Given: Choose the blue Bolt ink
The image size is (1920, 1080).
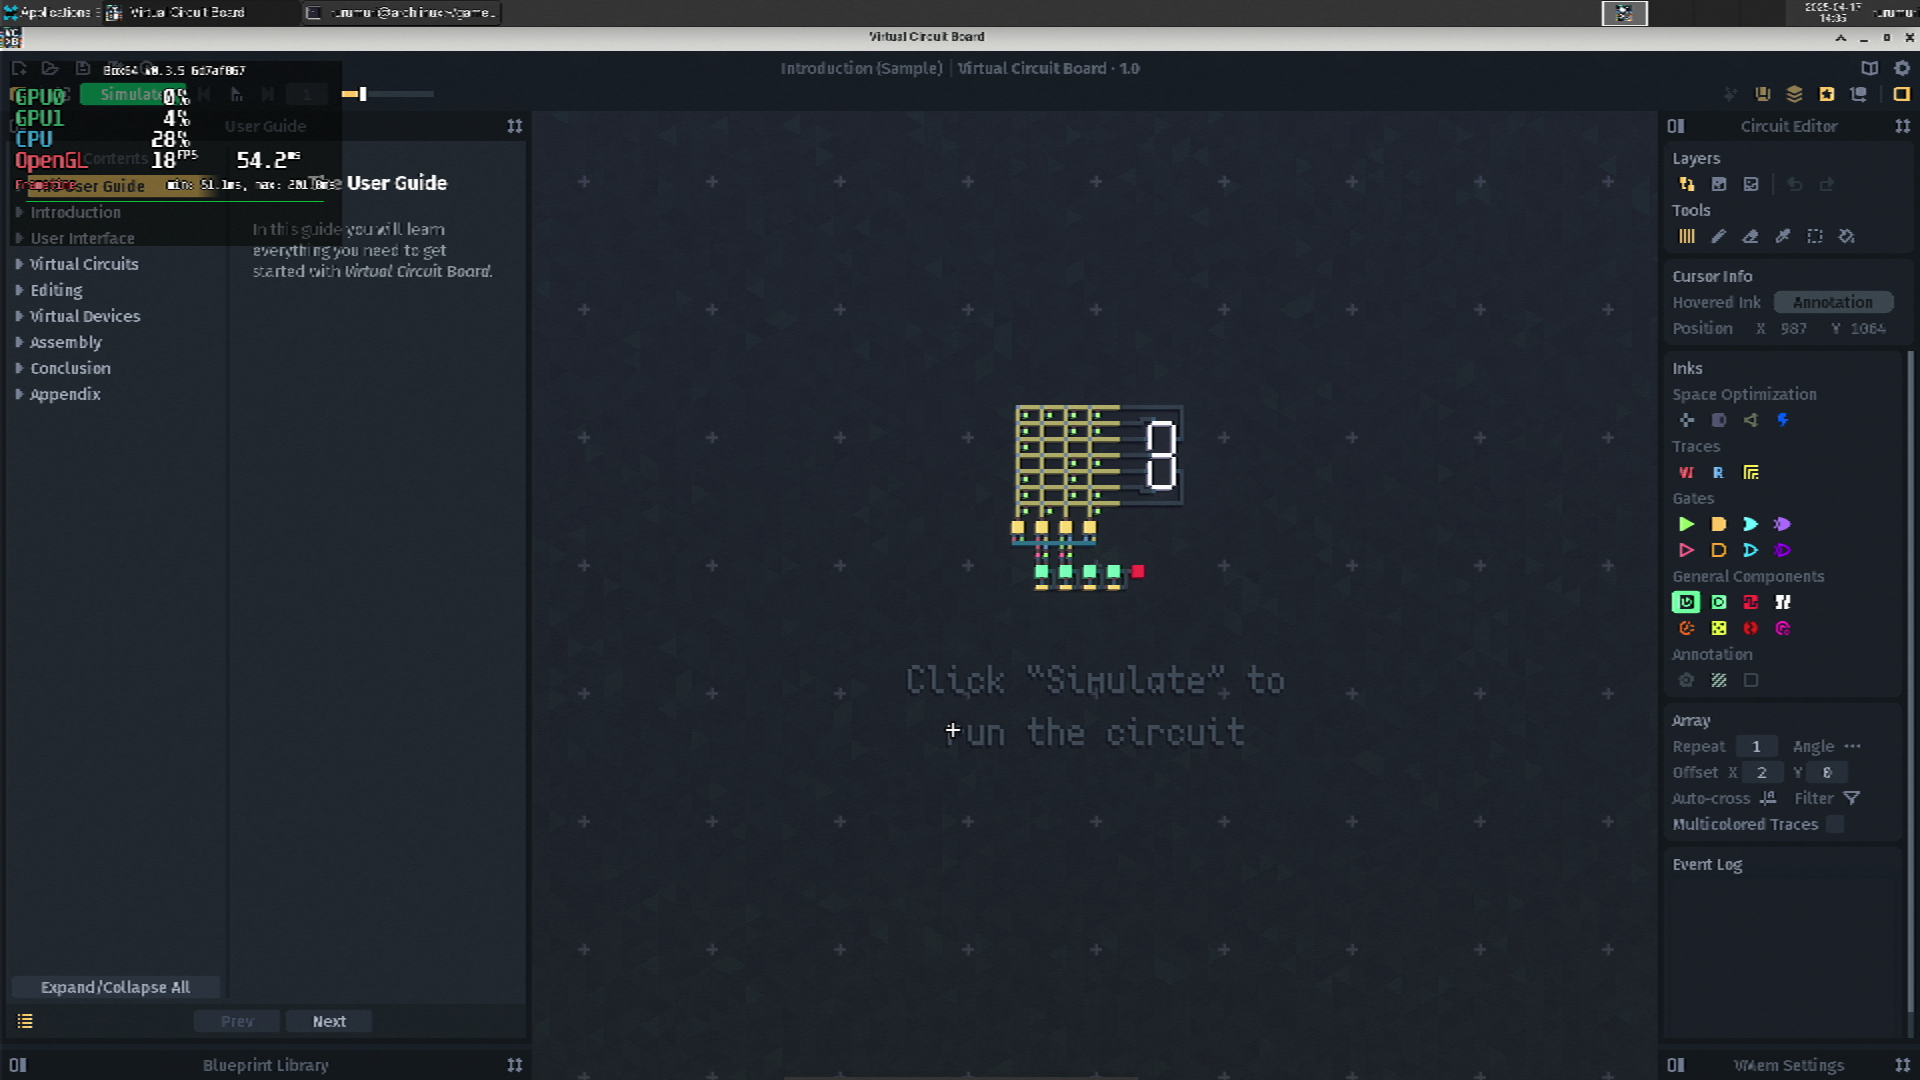Looking at the screenshot, I should [x=1783, y=420].
